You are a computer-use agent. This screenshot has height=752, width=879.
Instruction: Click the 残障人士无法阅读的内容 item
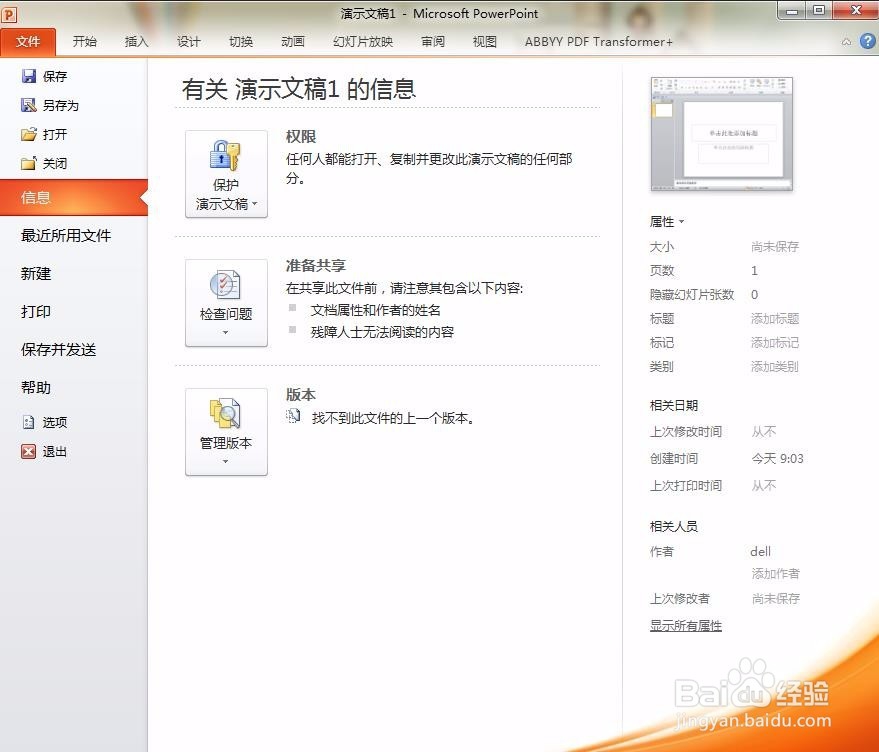(382, 332)
